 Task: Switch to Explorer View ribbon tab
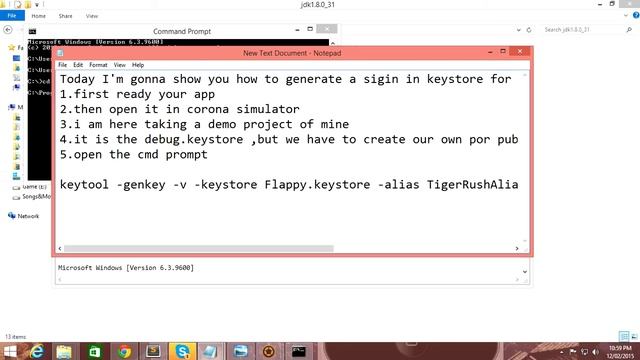92,16
